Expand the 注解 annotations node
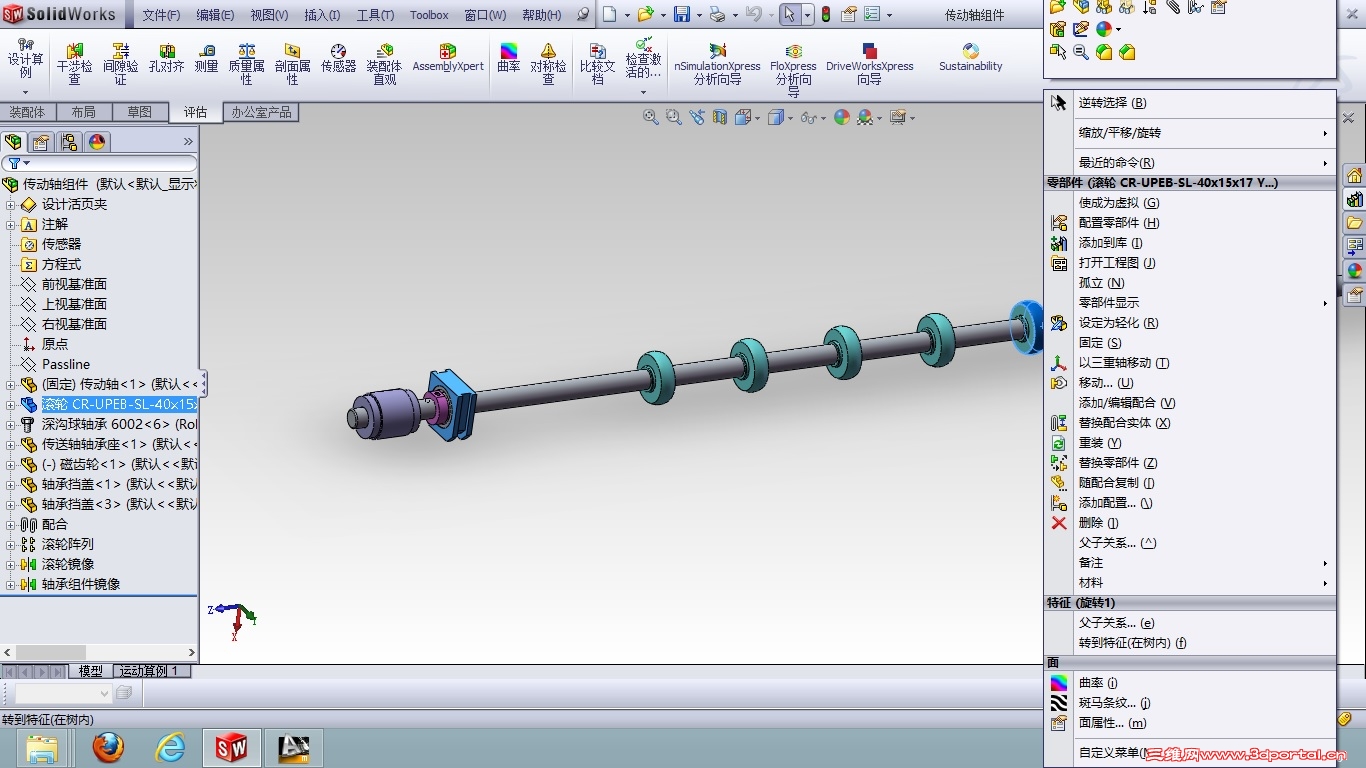This screenshot has width=1366, height=768. tap(11, 224)
